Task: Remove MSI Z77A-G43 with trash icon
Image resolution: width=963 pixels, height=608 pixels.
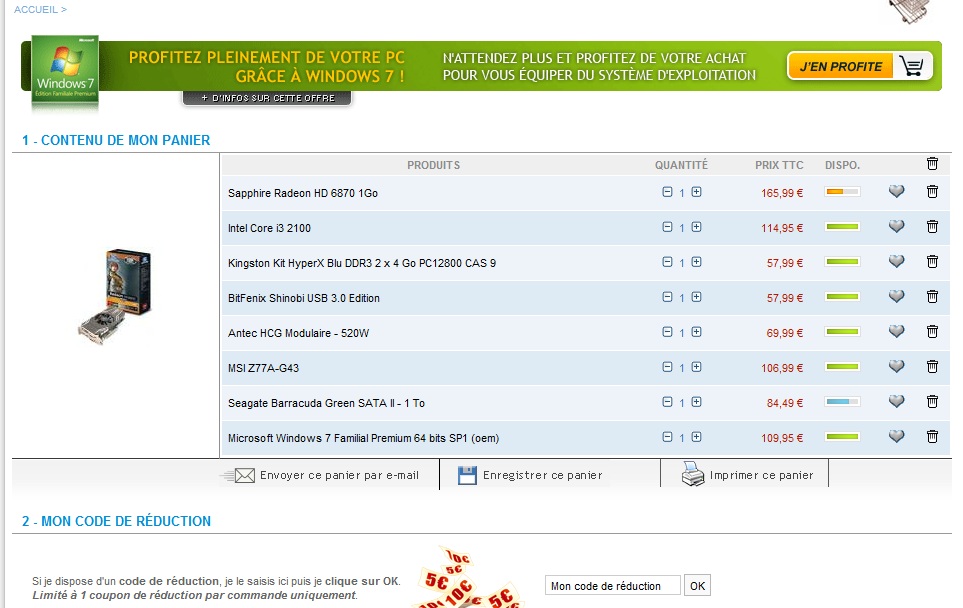Action: 932,367
